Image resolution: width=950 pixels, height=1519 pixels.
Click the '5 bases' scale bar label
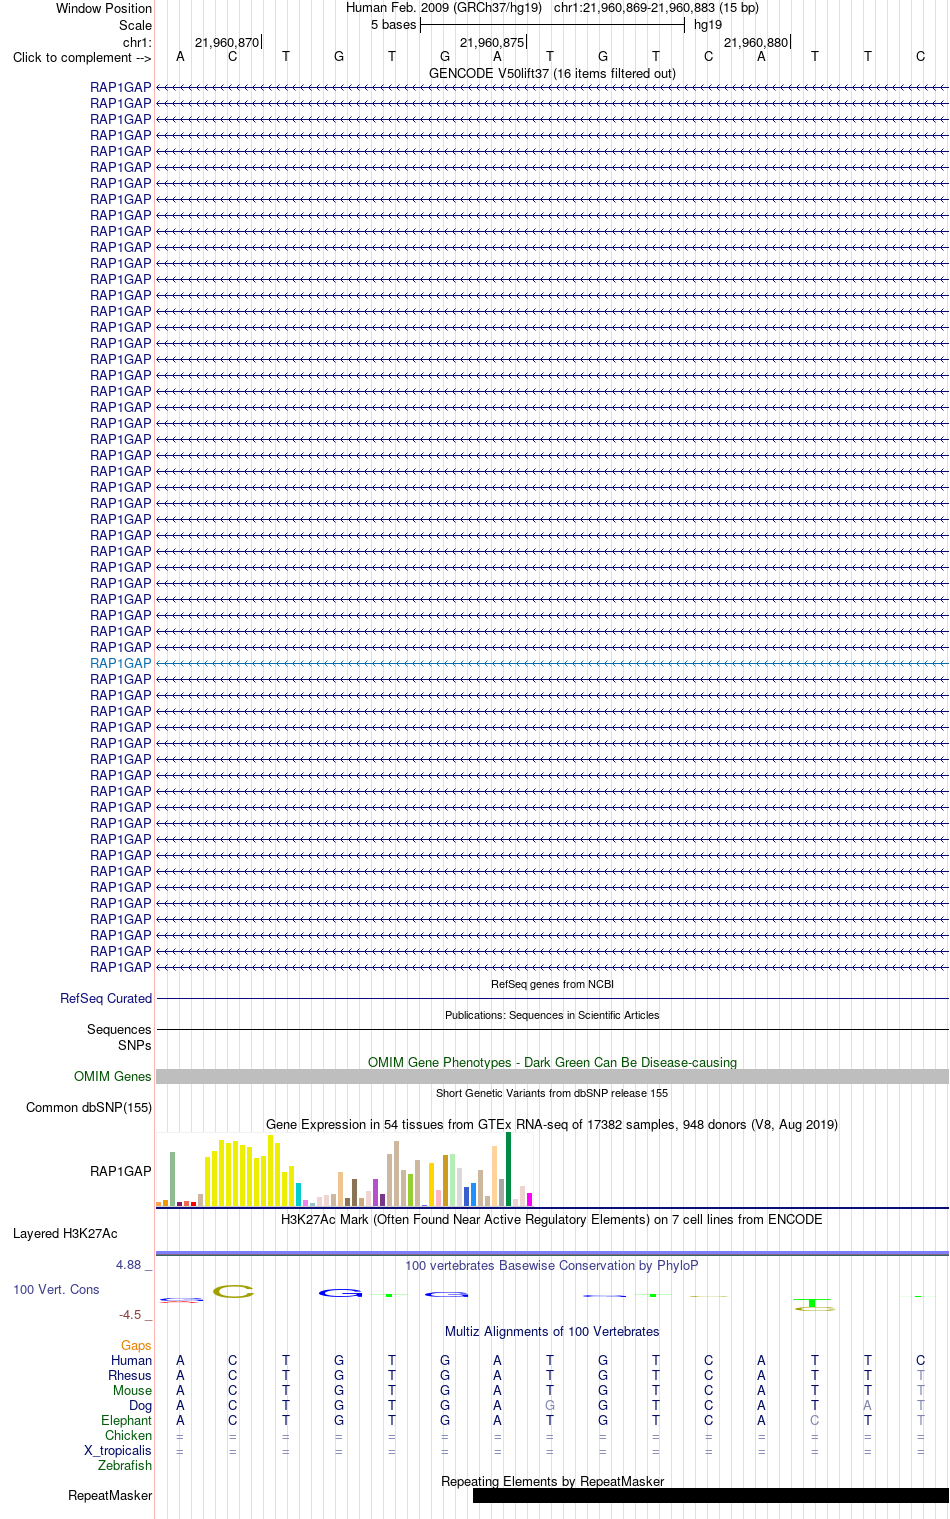point(393,25)
